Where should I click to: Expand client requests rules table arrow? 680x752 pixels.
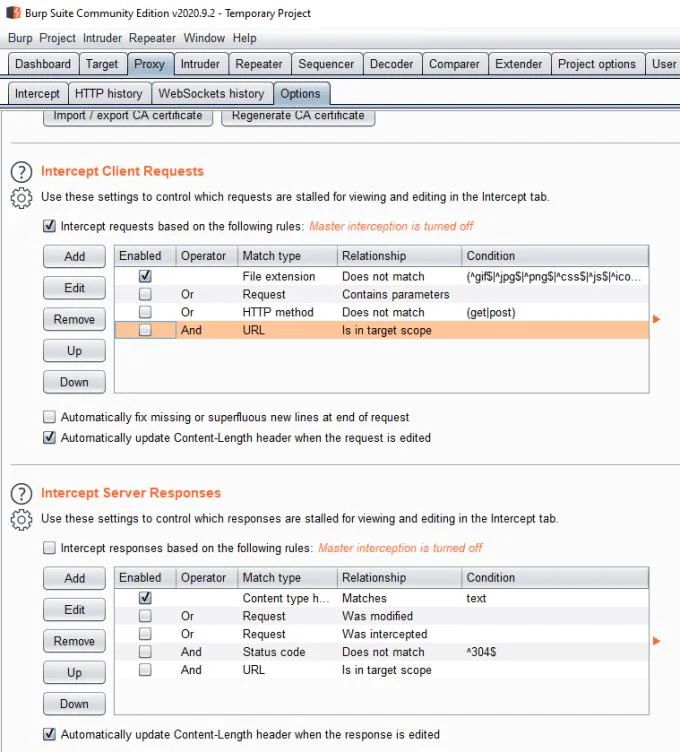point(657,319)
